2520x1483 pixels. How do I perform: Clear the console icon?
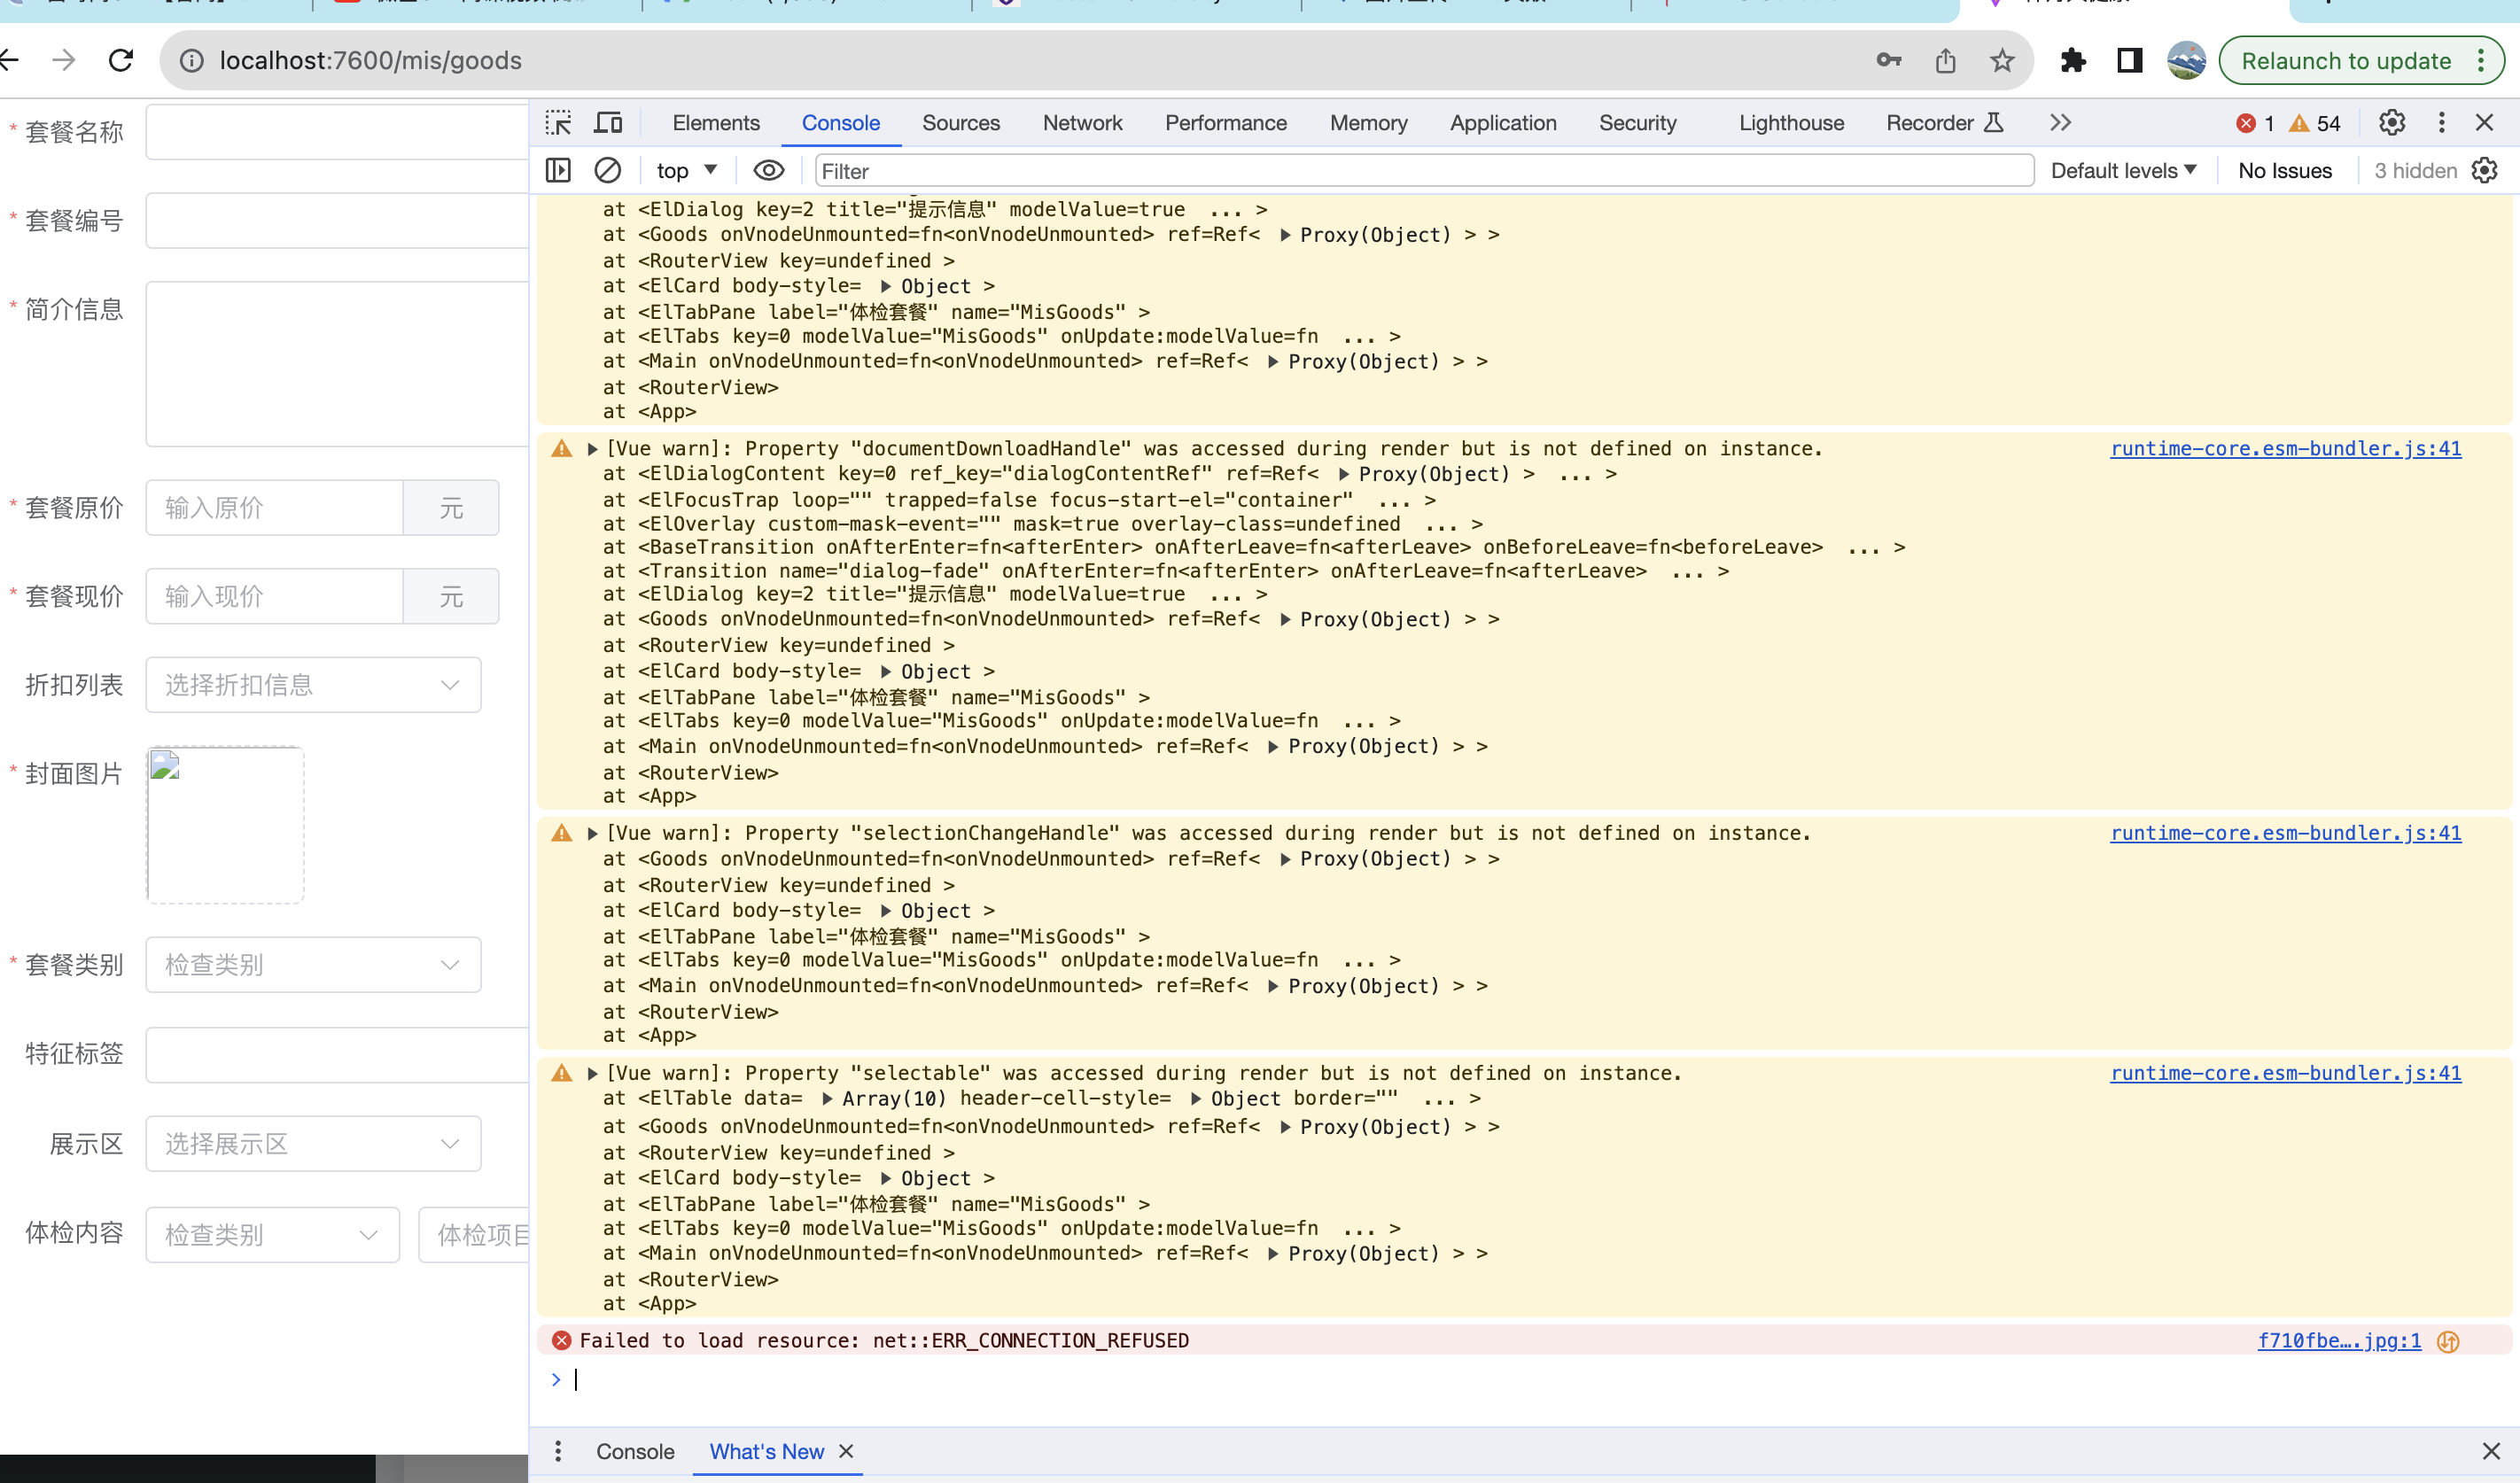pyautogui.click(x=608, y=171)
